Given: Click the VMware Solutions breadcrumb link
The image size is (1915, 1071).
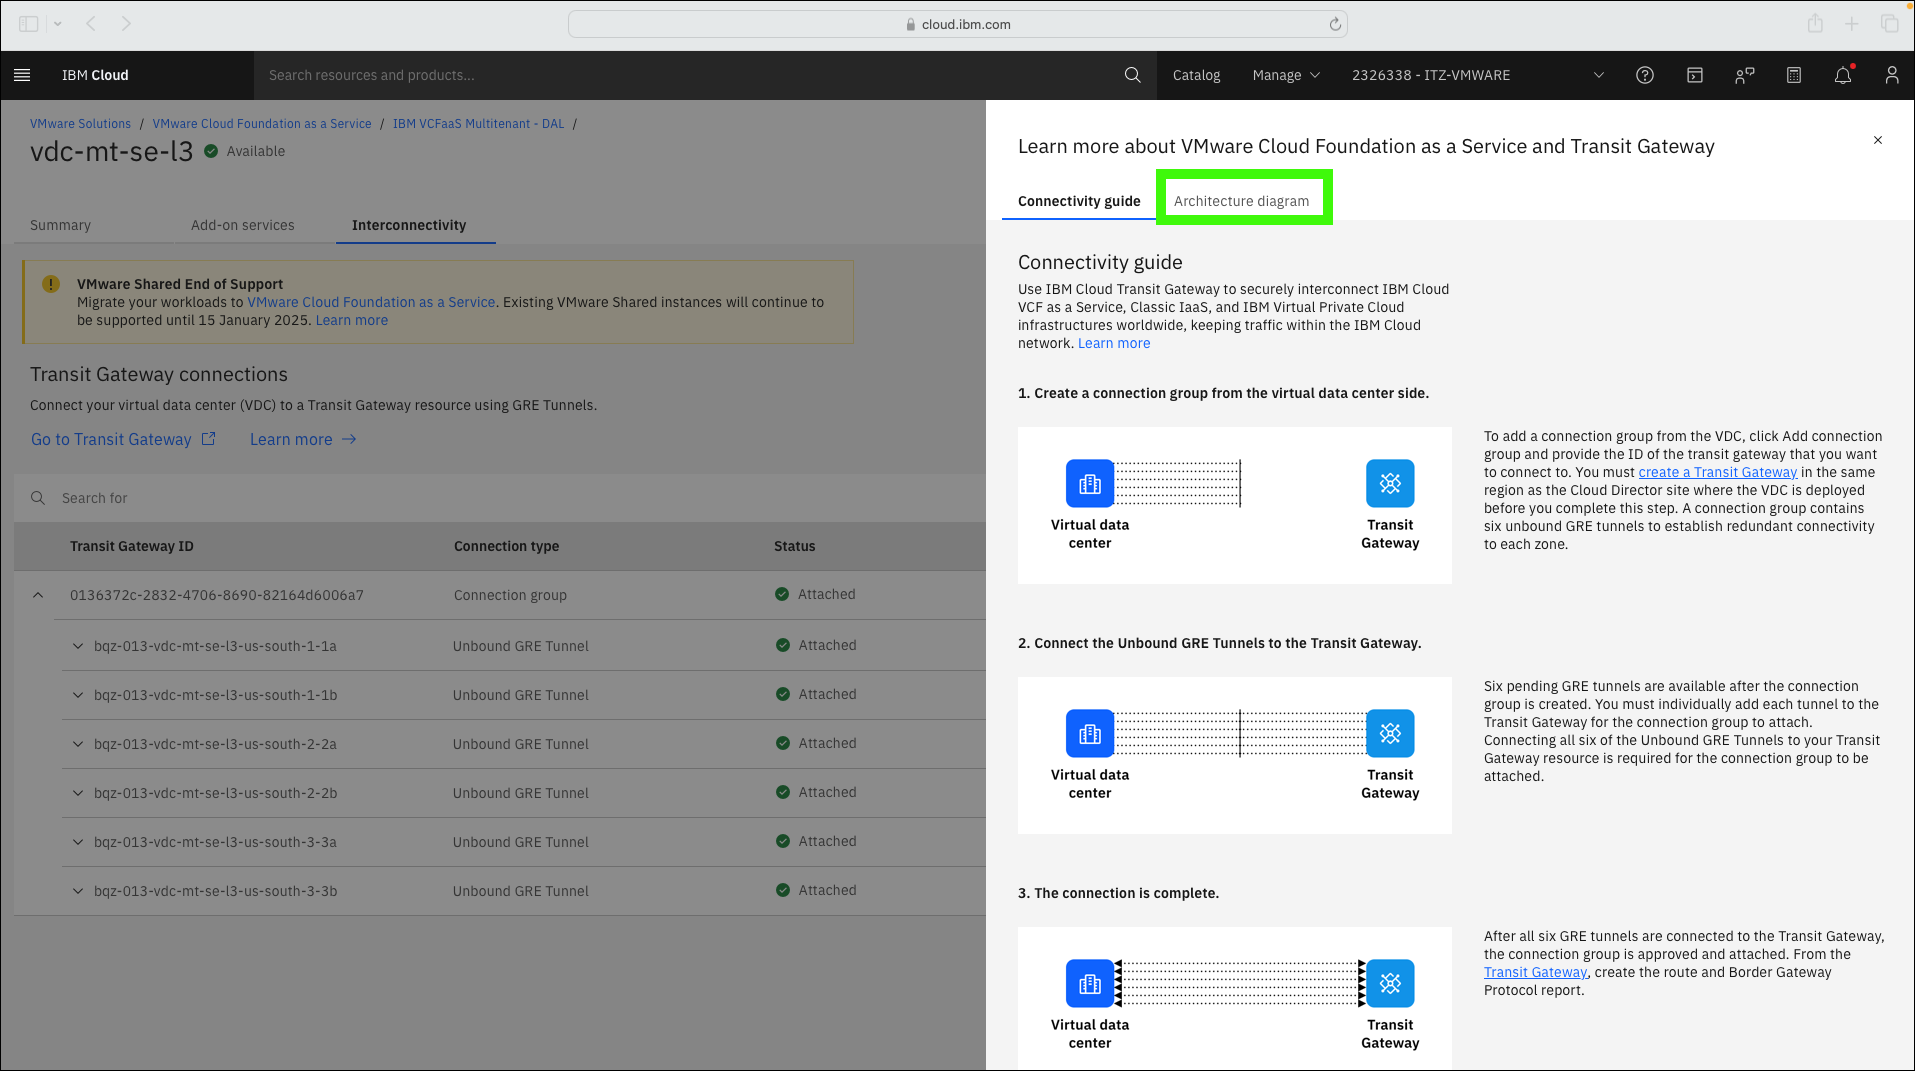Looking at the screenshot, I should pos(80,124).
